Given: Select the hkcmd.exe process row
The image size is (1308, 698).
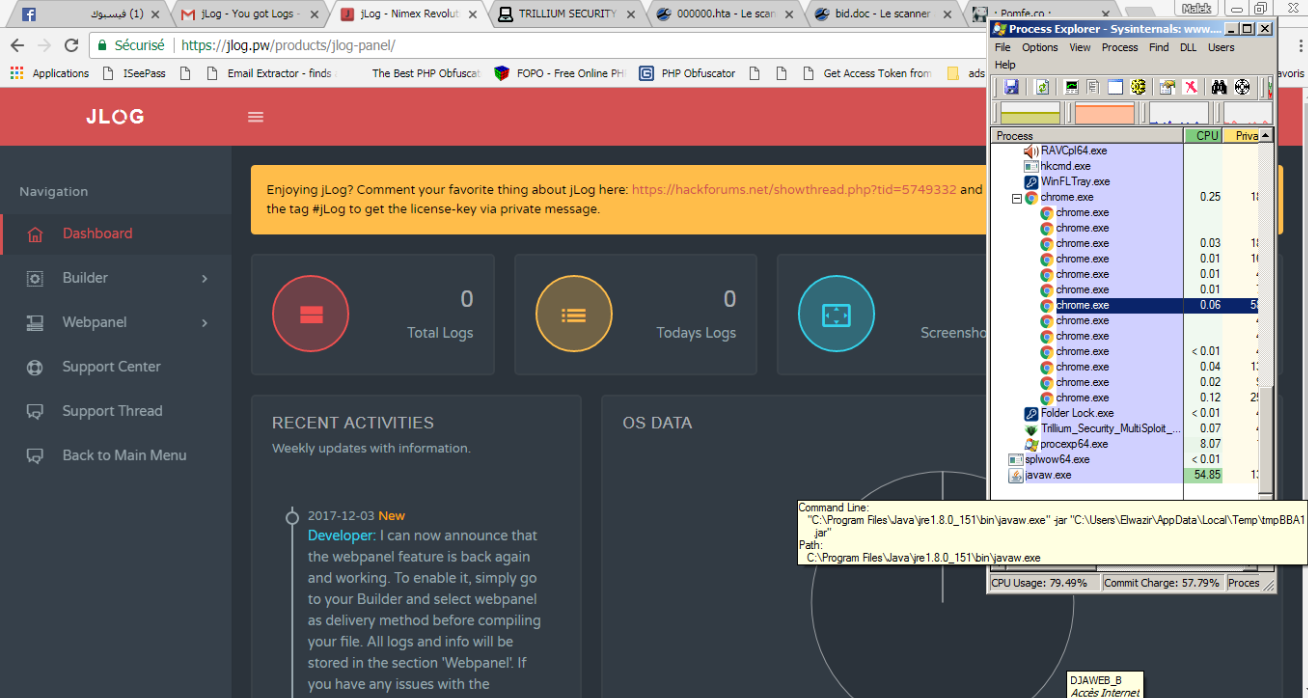Looking at the screenshot, I should coord(1125,166).
